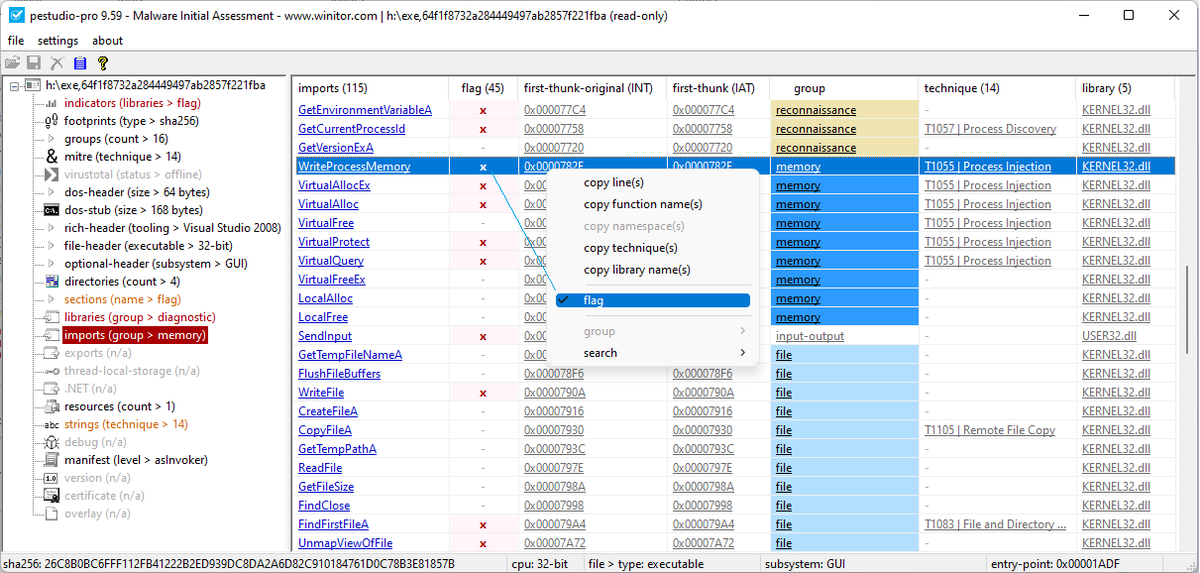
Task: Click the abc icon beside strings
Action: click(x=52, y=424)
